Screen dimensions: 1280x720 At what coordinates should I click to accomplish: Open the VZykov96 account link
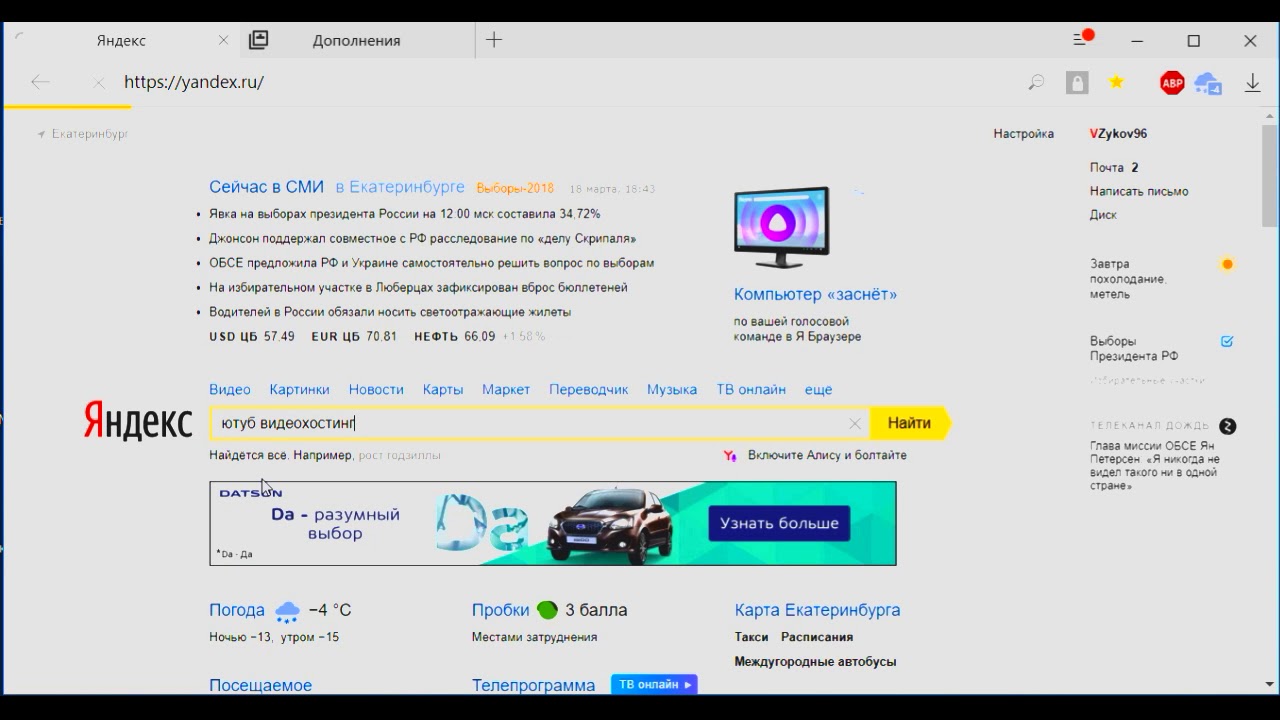1118,133
